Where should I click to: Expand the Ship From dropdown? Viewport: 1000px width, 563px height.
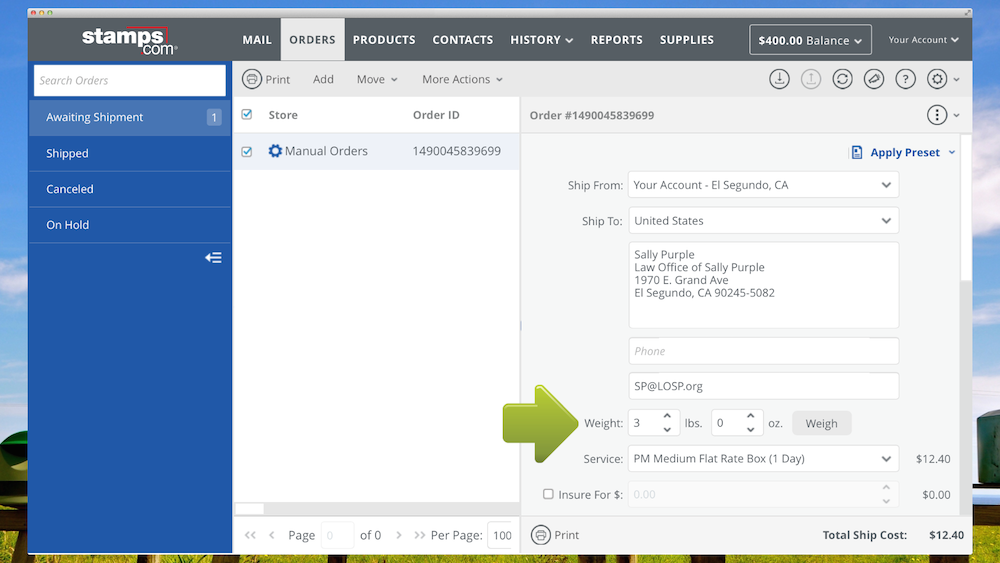tap(886, 185)
